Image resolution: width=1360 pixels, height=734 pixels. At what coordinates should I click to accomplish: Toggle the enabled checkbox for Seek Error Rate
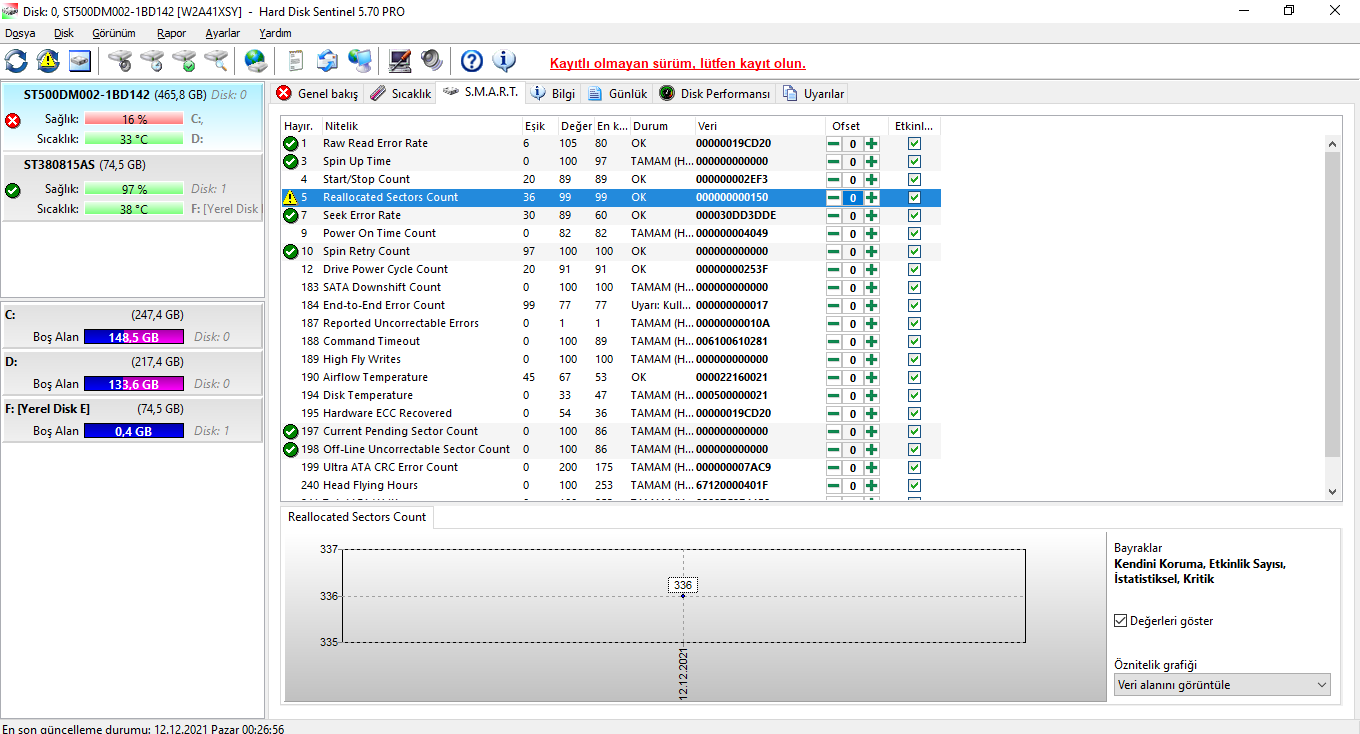coord(914,216)
